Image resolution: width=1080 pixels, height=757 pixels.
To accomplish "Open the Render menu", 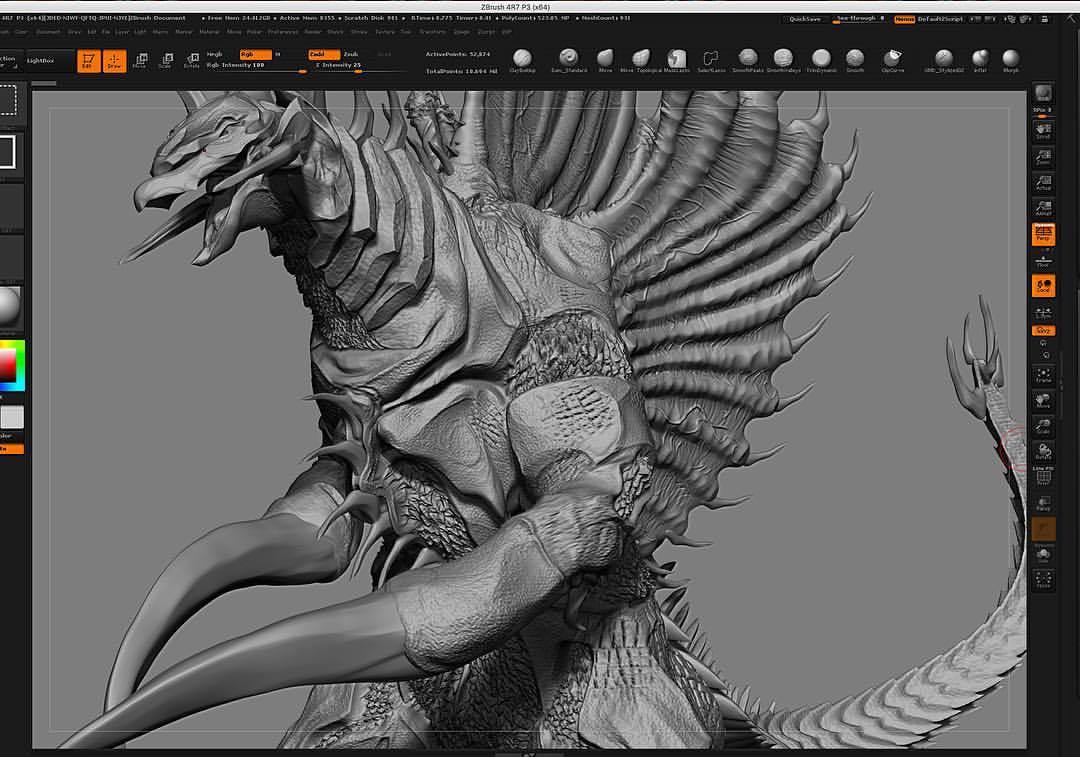I will [x=312, y=32].
